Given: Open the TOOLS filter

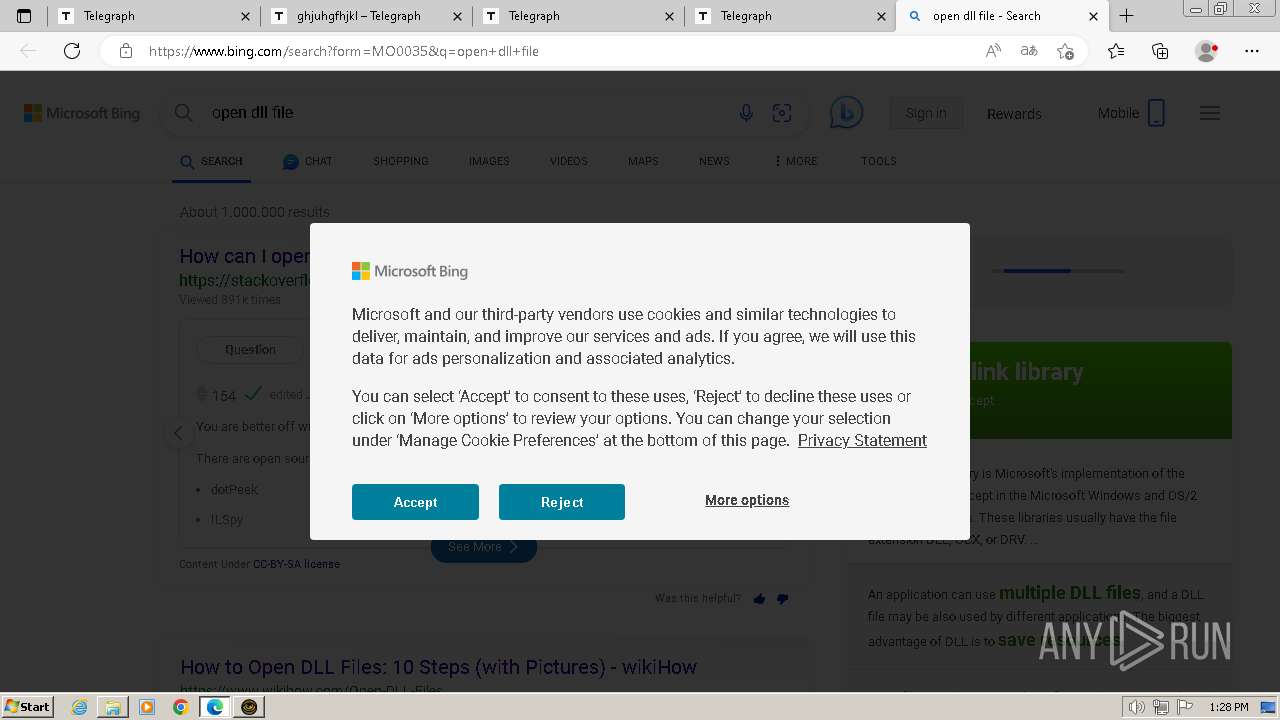Looking at the screenshot, I should (879, 161).
